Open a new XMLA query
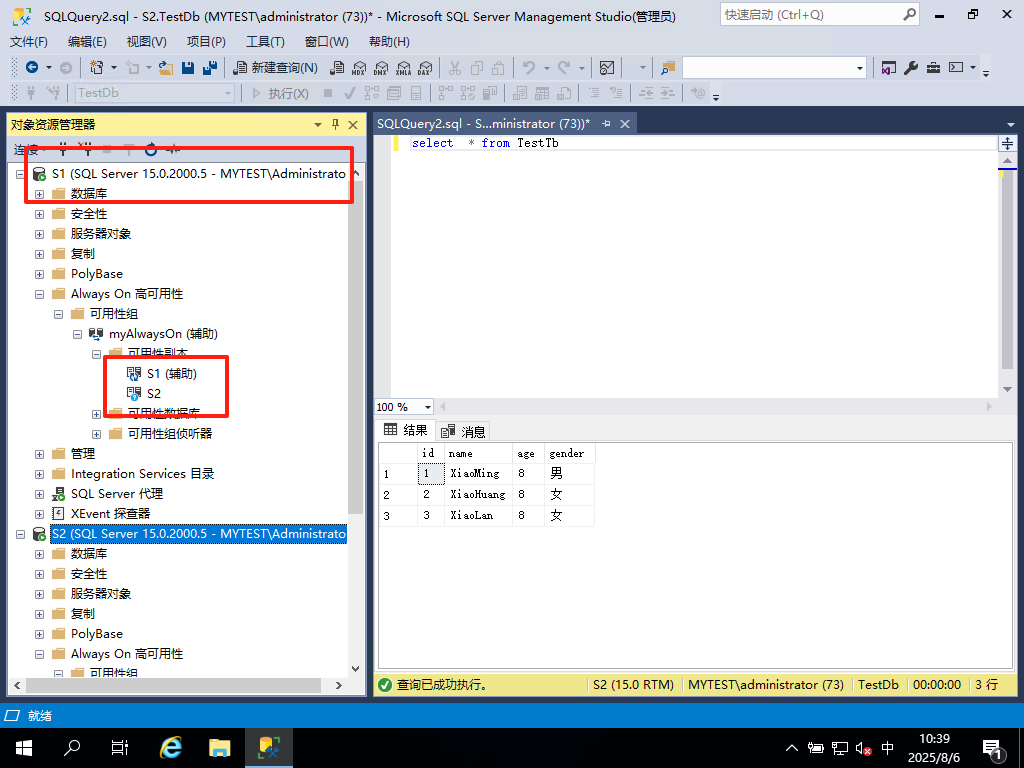The image size is (1024, 768). click(x=404, y=67)
